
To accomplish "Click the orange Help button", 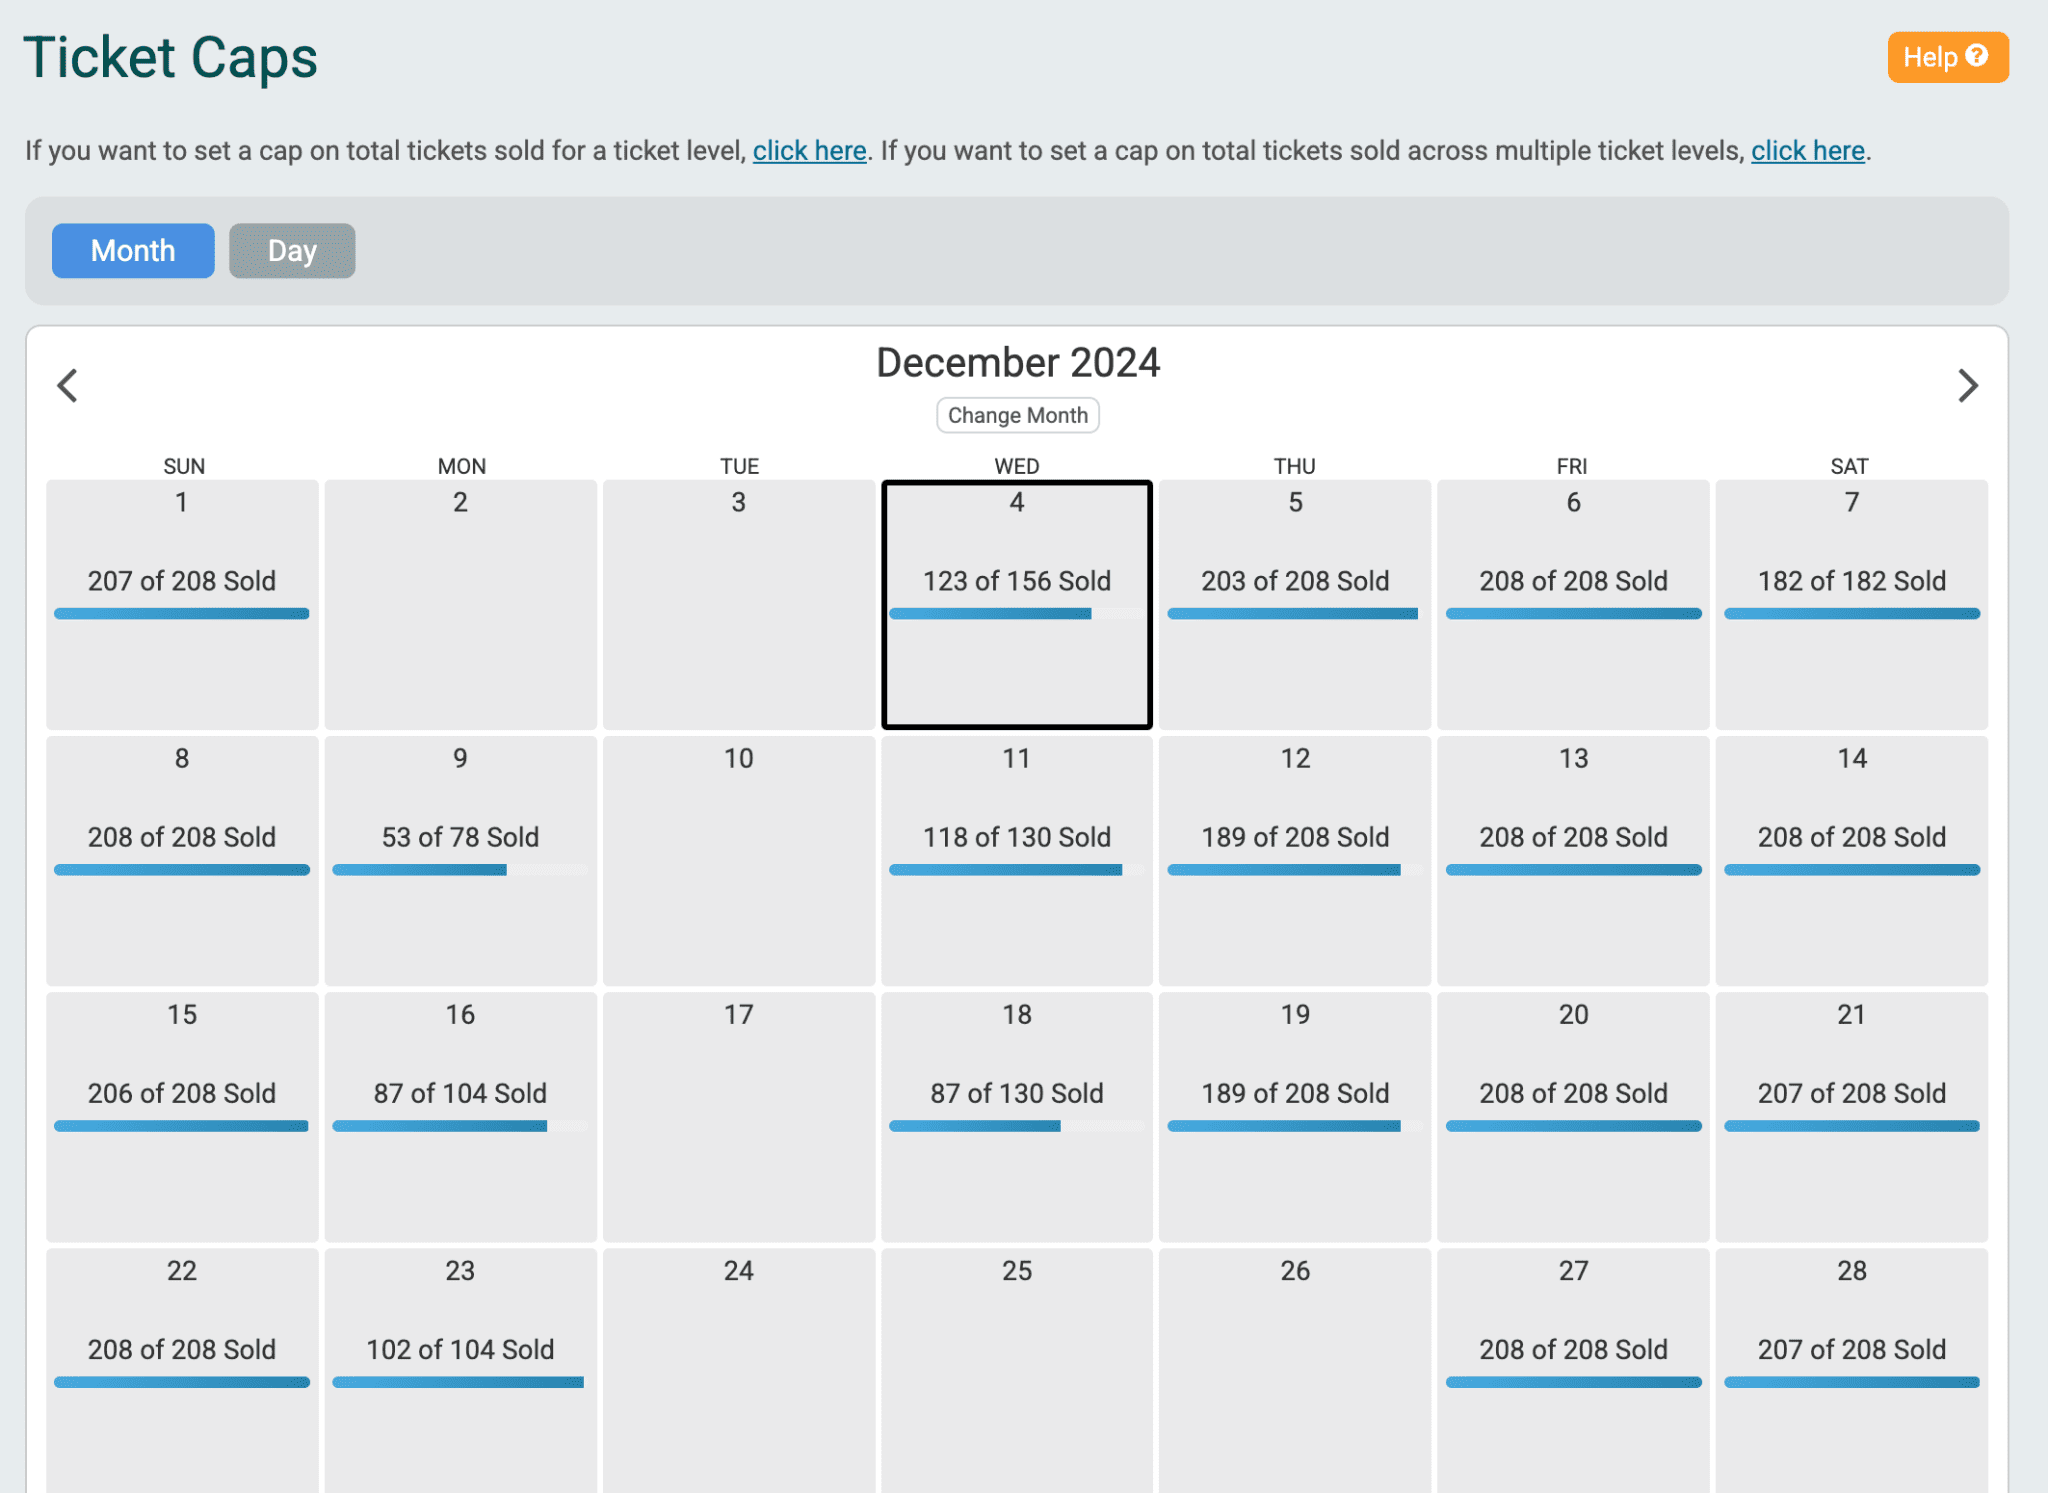I will (1946, 57).
